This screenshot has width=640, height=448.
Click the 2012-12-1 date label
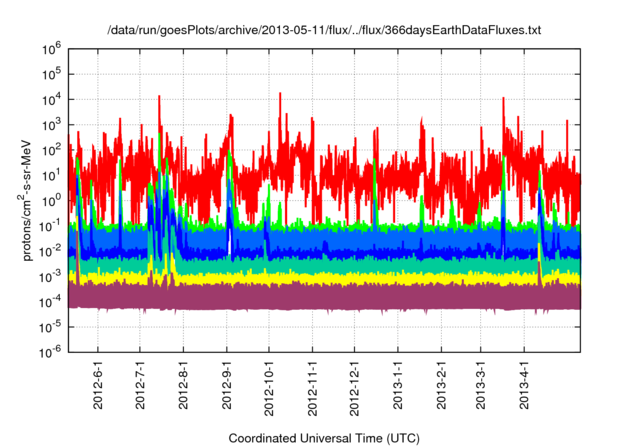[354, 388]
